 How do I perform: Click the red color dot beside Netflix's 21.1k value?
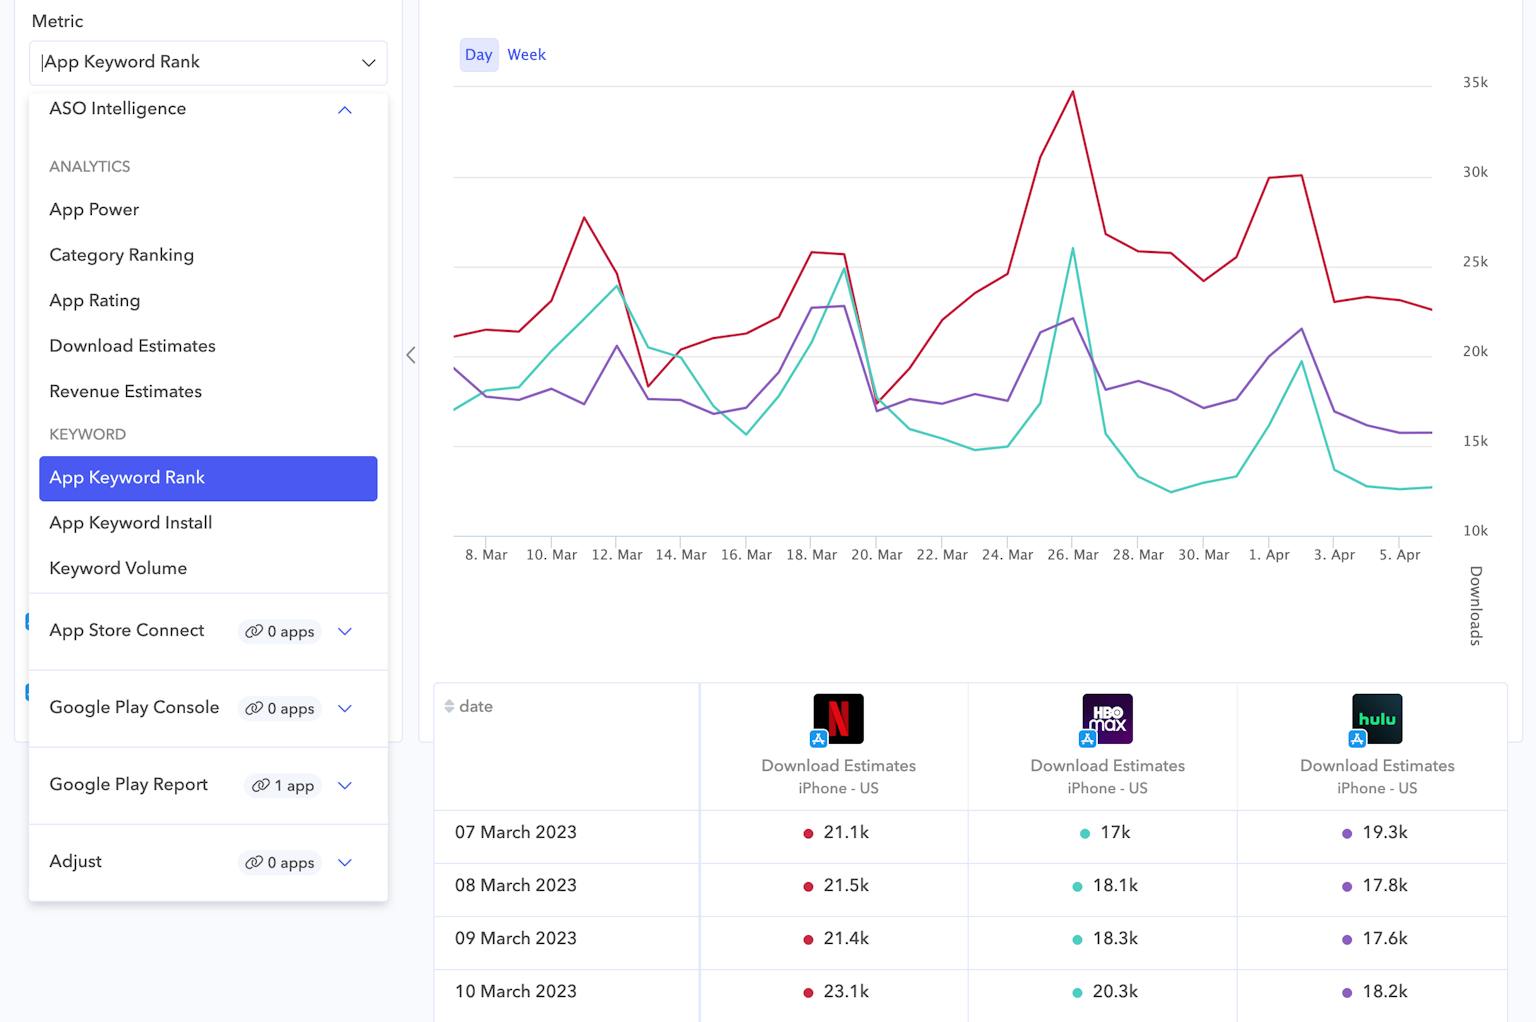click(x=807, y=833)
